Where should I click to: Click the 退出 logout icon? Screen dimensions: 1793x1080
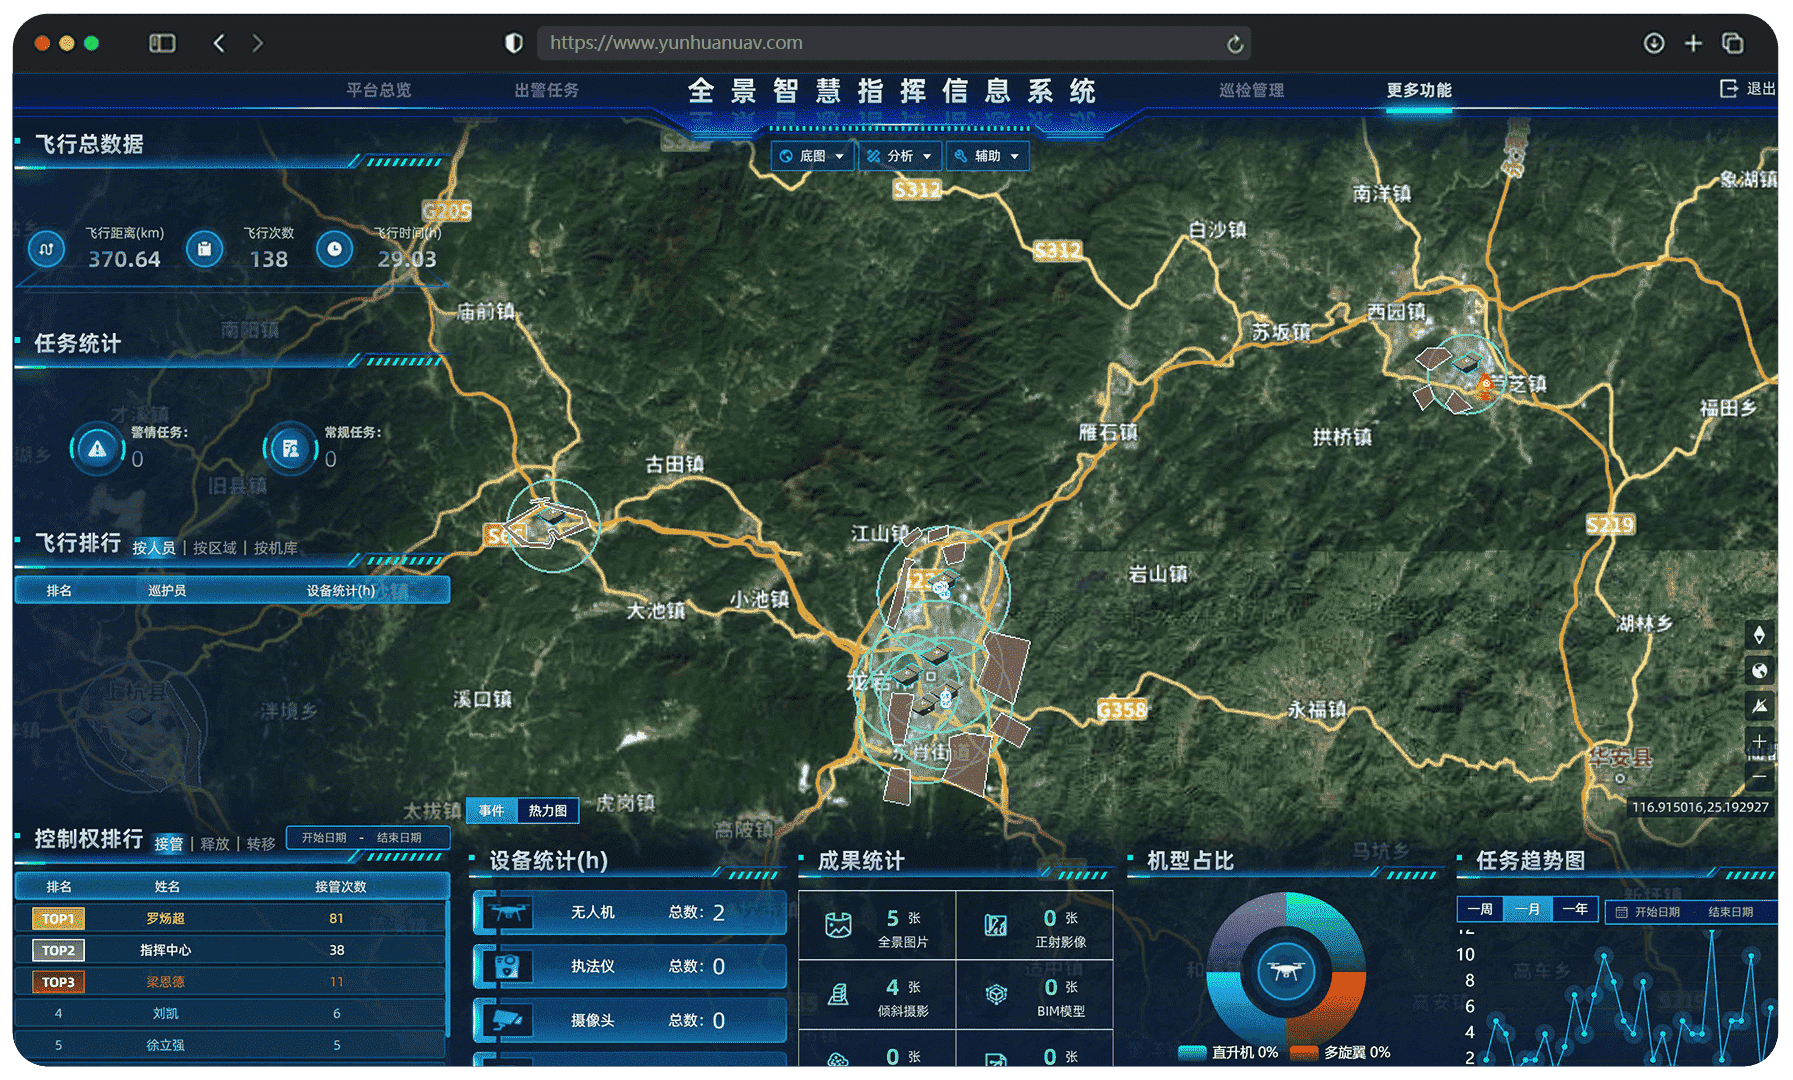coord(1728,88)
